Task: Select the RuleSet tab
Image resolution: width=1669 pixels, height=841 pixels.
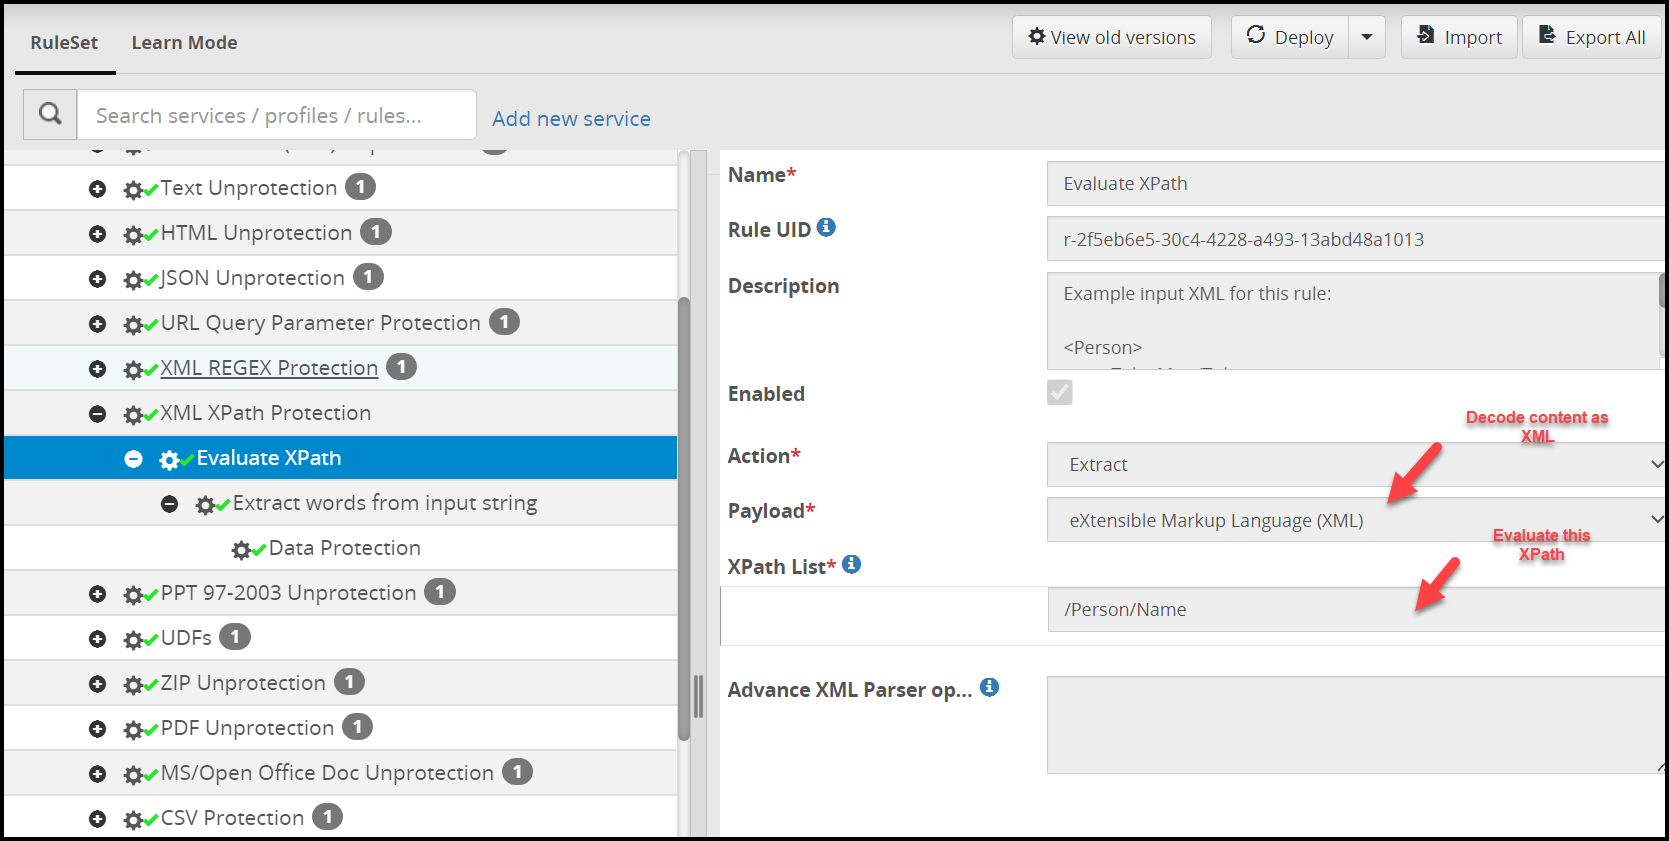Action: click(64, 42)
